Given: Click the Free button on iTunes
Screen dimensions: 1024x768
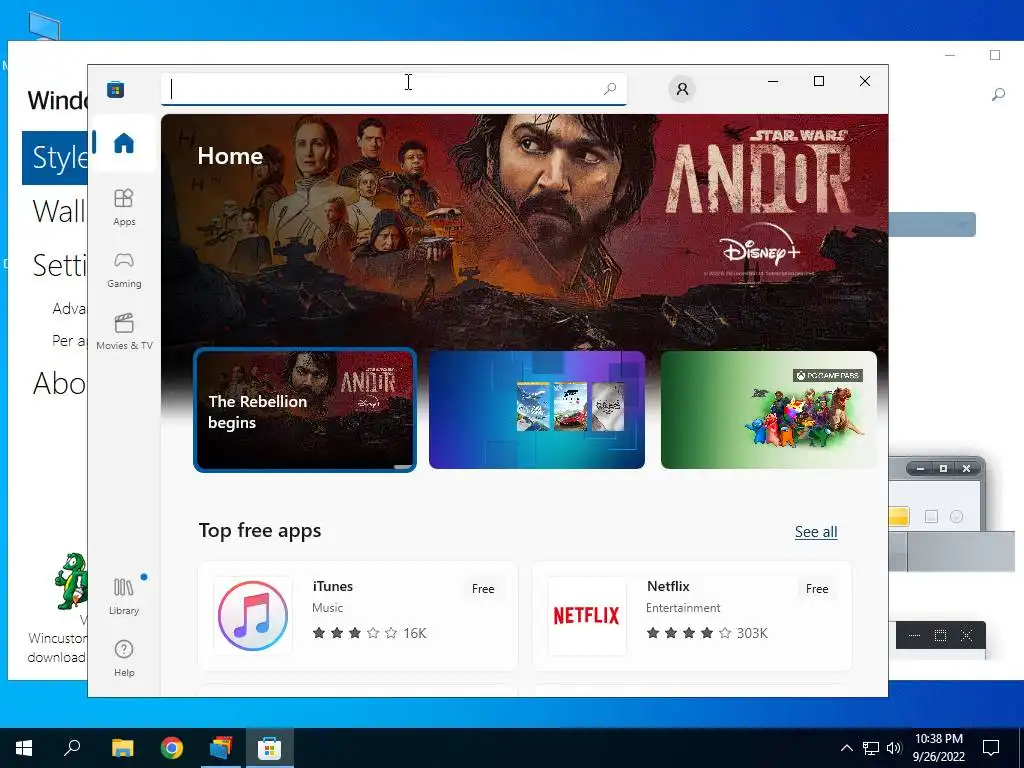Looking at the screenshot, I should point(483,588).
